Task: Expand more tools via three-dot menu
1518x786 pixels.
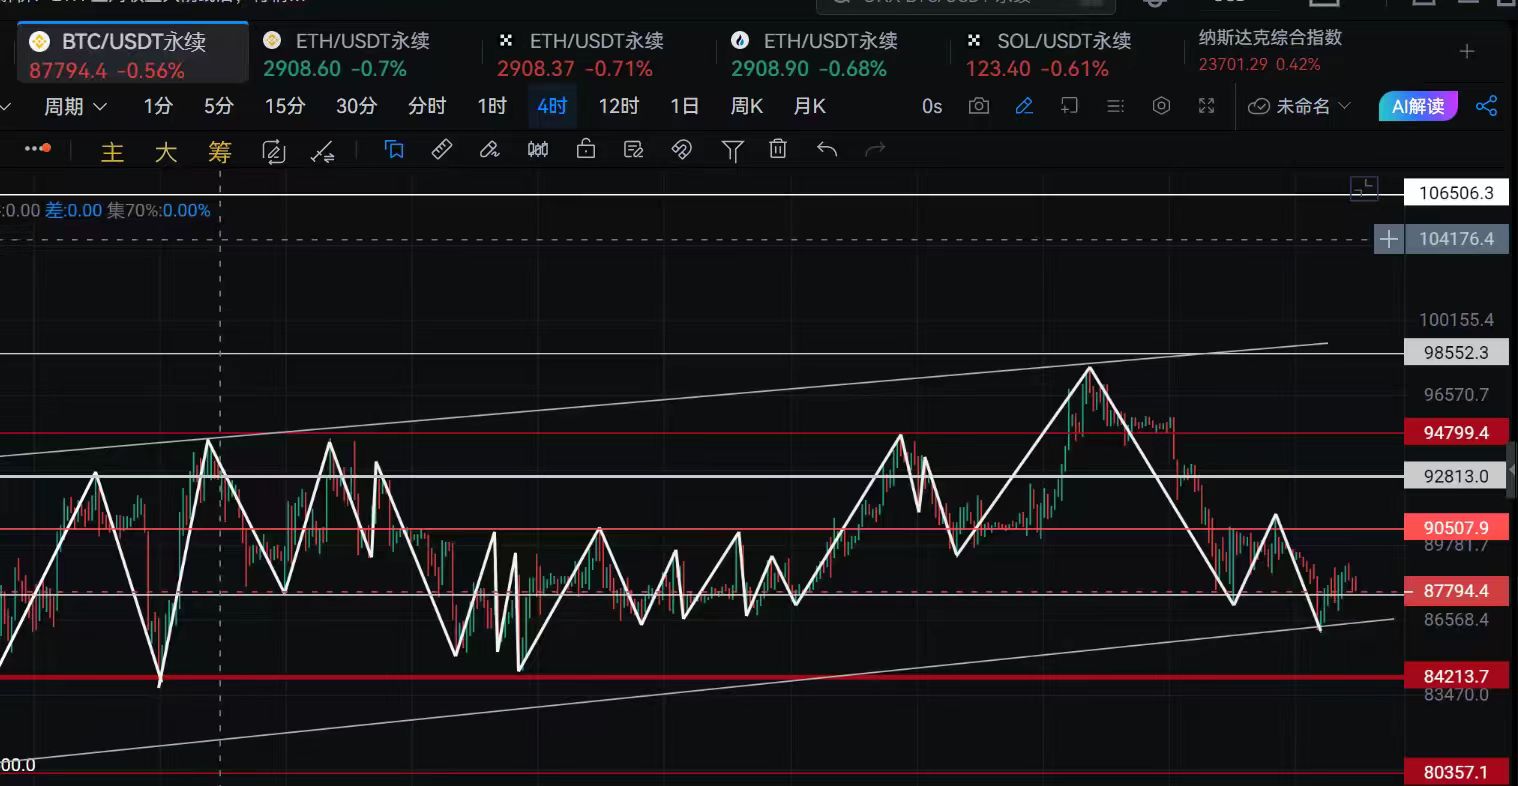Action: pos(37,150)
